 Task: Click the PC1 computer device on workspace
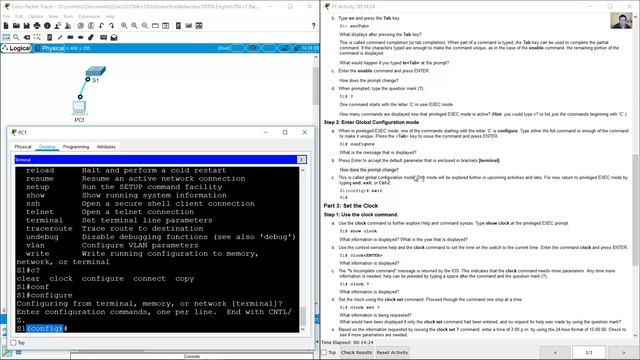click(x=79, y=108)
